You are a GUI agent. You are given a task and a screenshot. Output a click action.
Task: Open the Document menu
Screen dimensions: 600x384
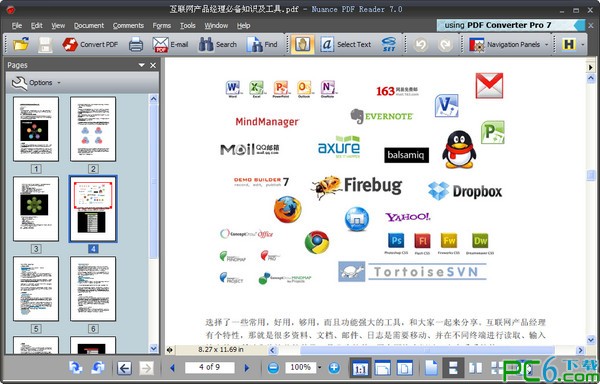click(89, 26)
